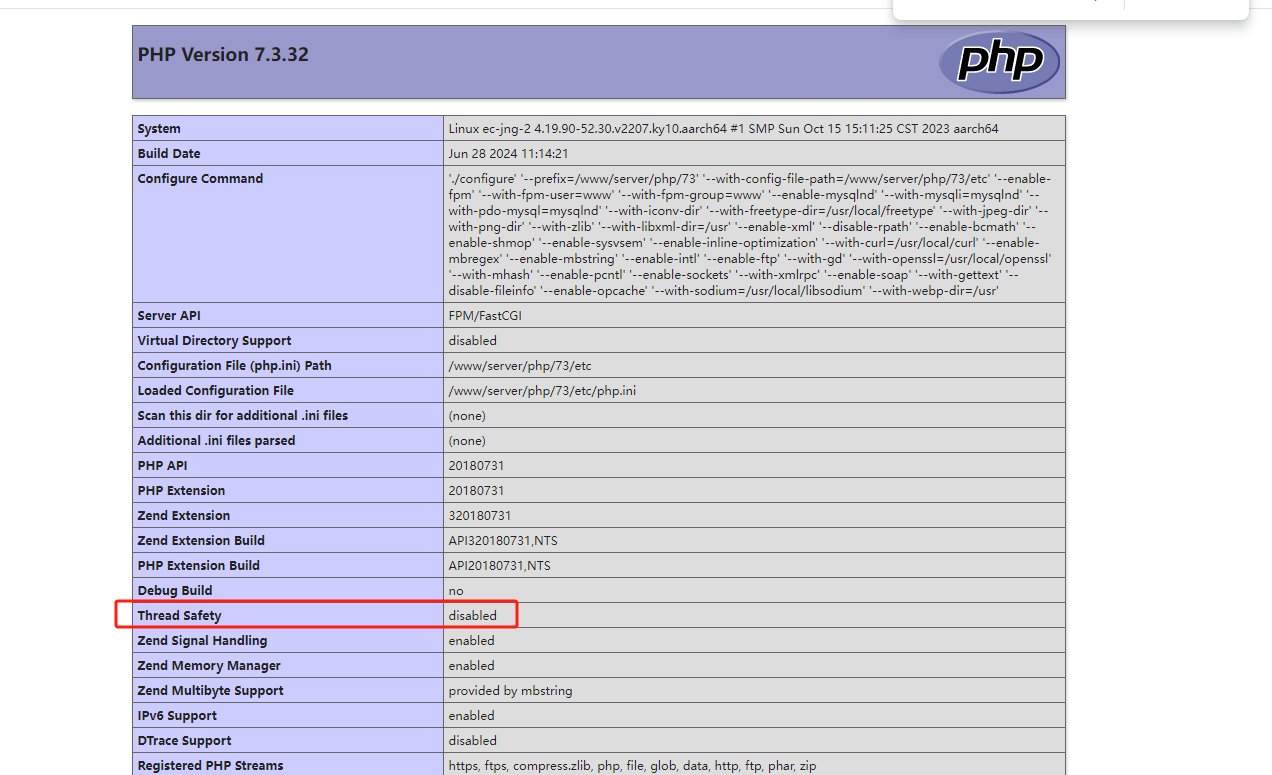1272x775 pixels.
Task: Click the 'Jun 28 2024 11:14:21' value
Action: click(508, 154)
